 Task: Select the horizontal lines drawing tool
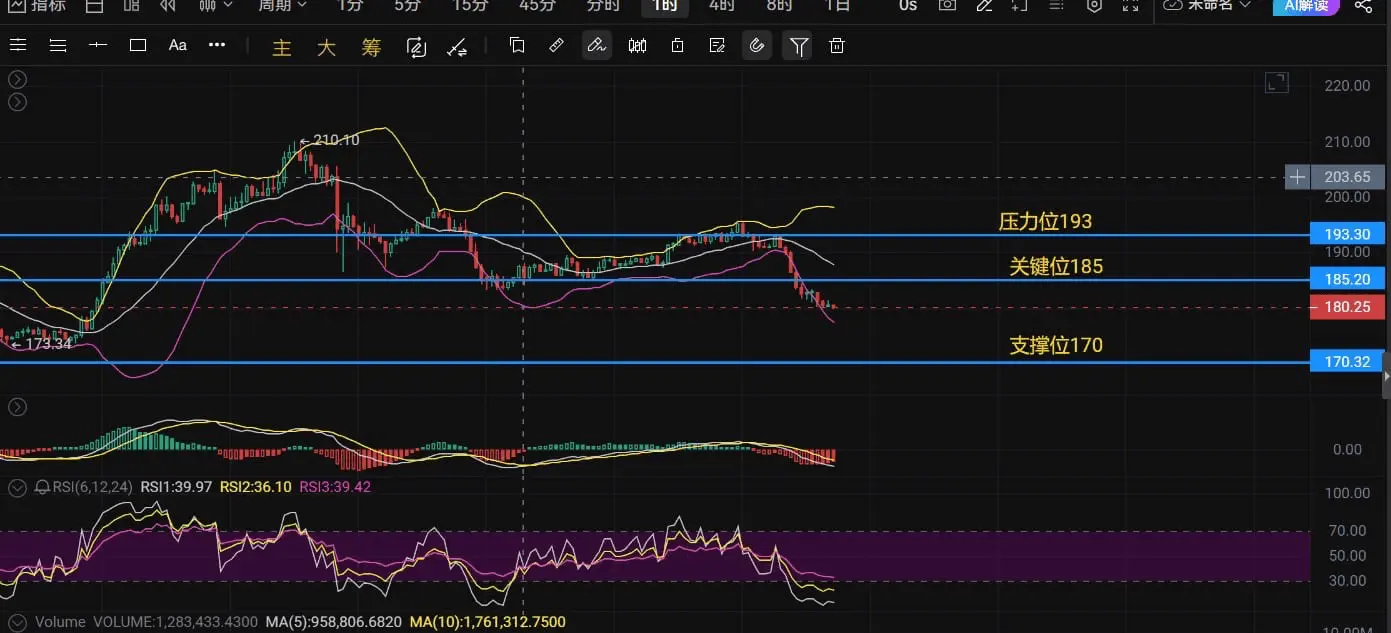(x=58, y=45)
